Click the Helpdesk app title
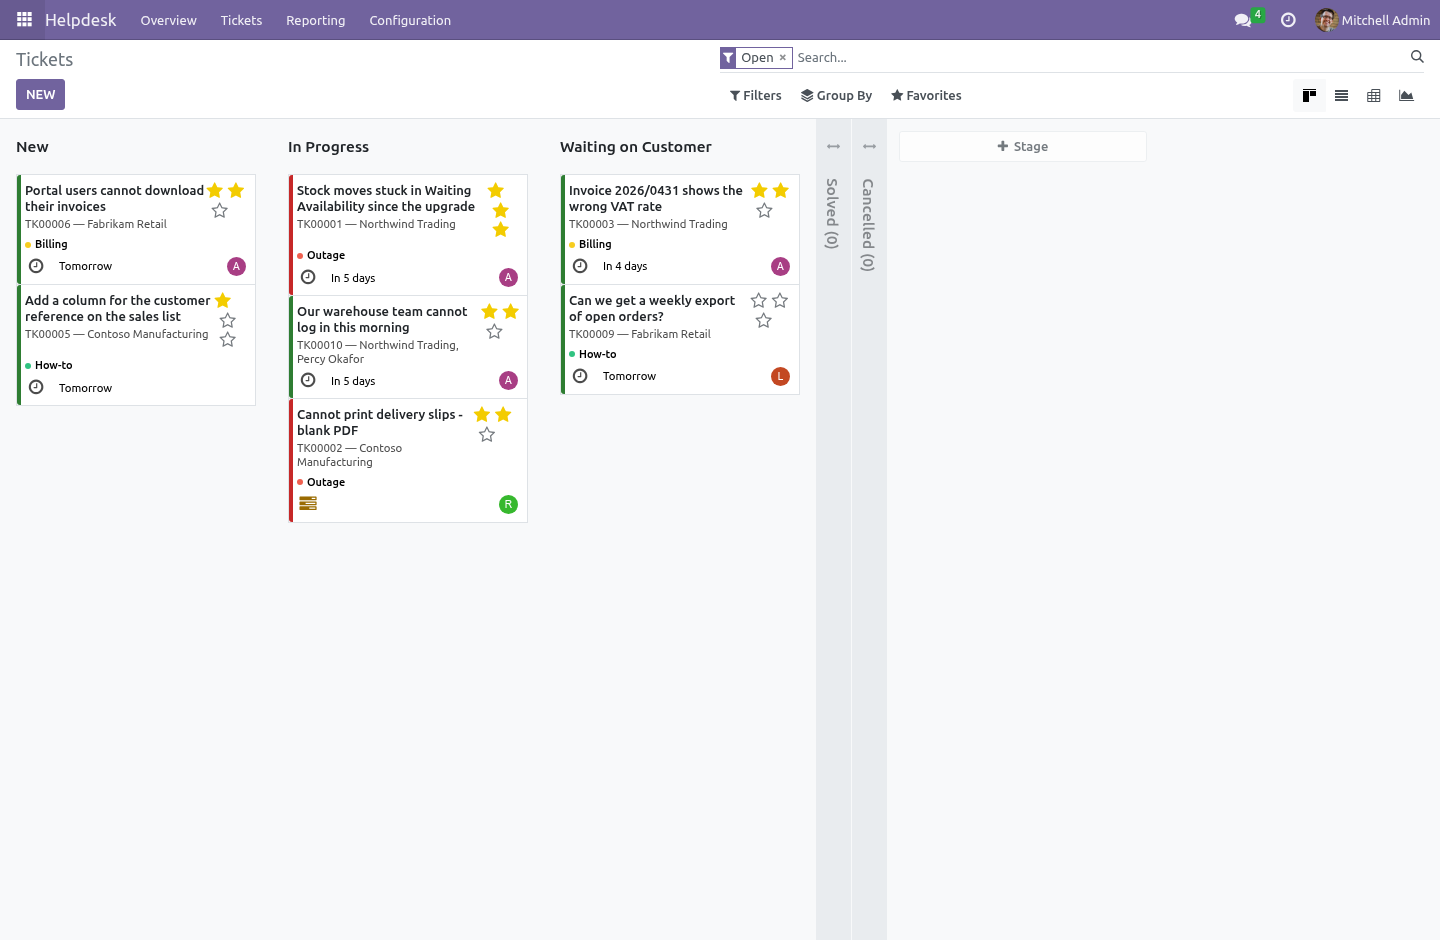1440x940 pixels. coord(80,20)
